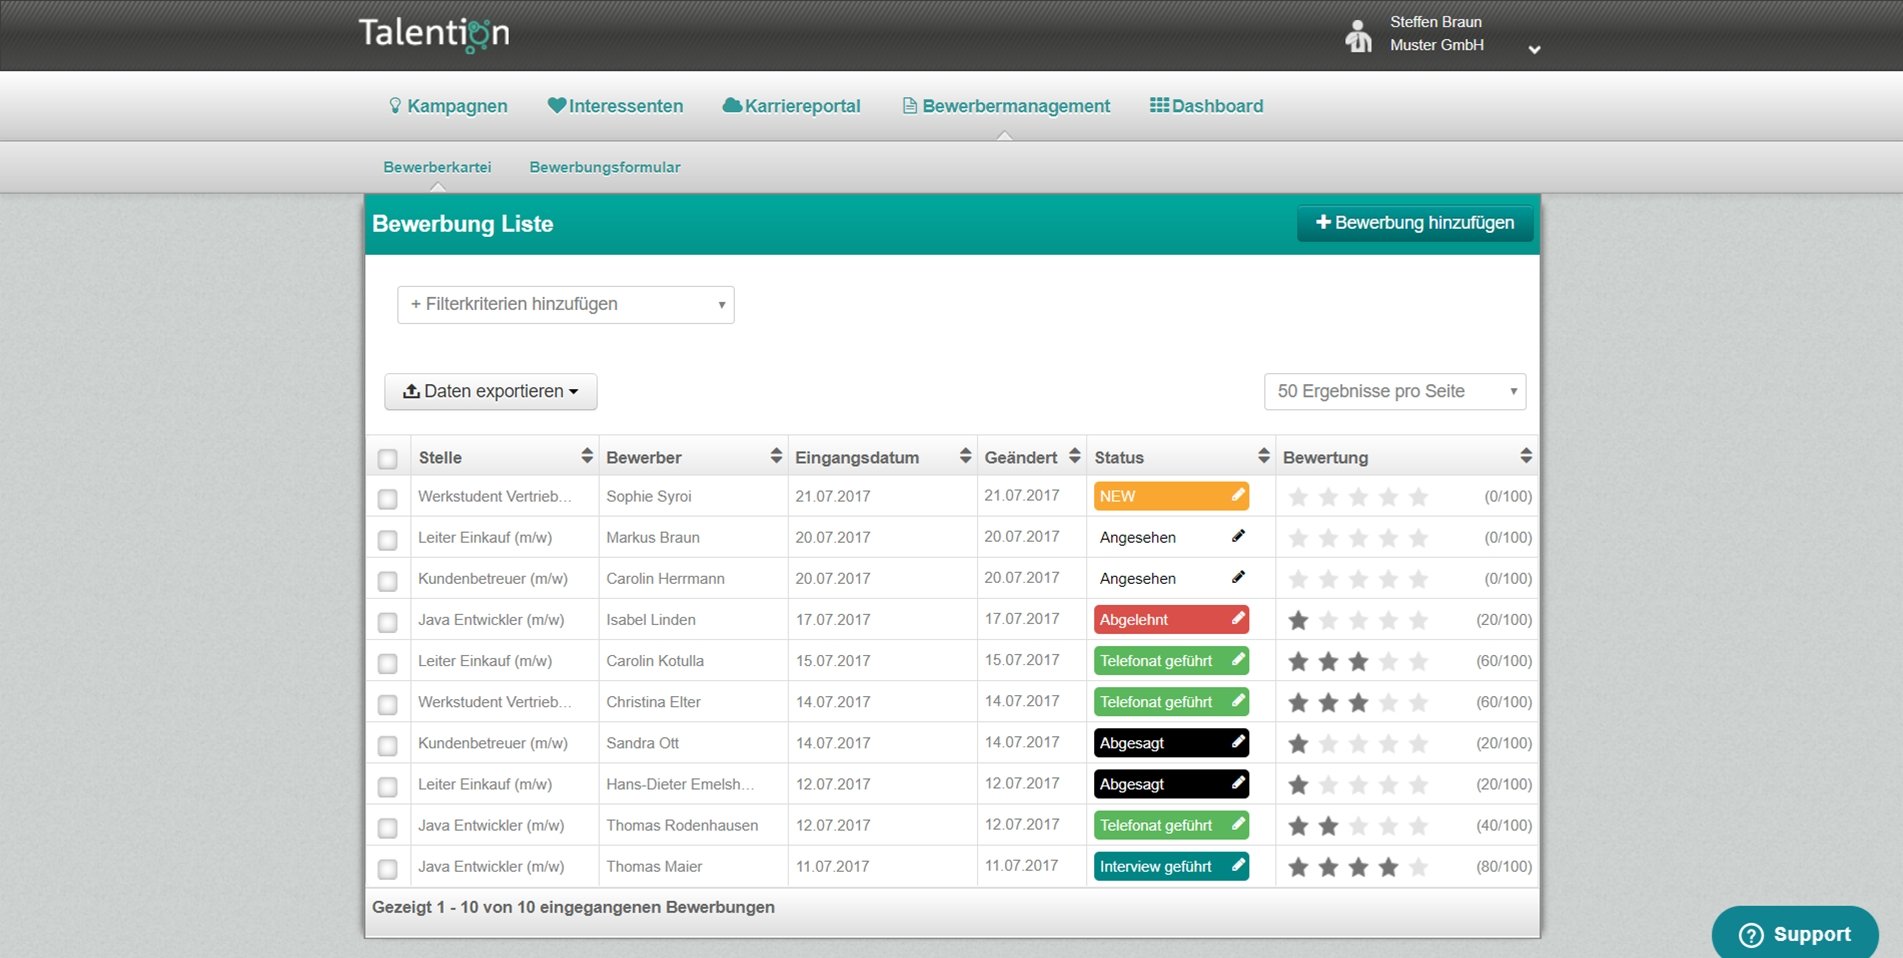Open Telefonat geführt status for Thomas Rodenhausen

pos(1171,825)
